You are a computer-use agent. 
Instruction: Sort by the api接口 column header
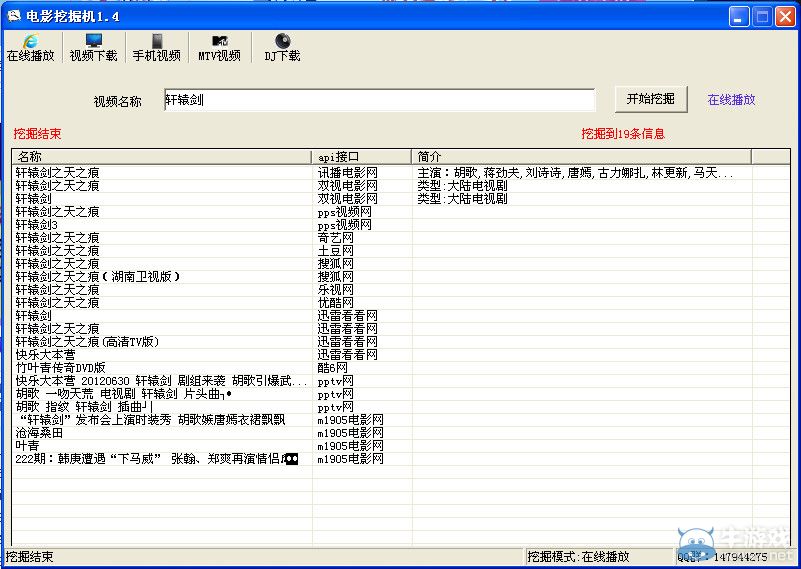(x=362, y=156)
